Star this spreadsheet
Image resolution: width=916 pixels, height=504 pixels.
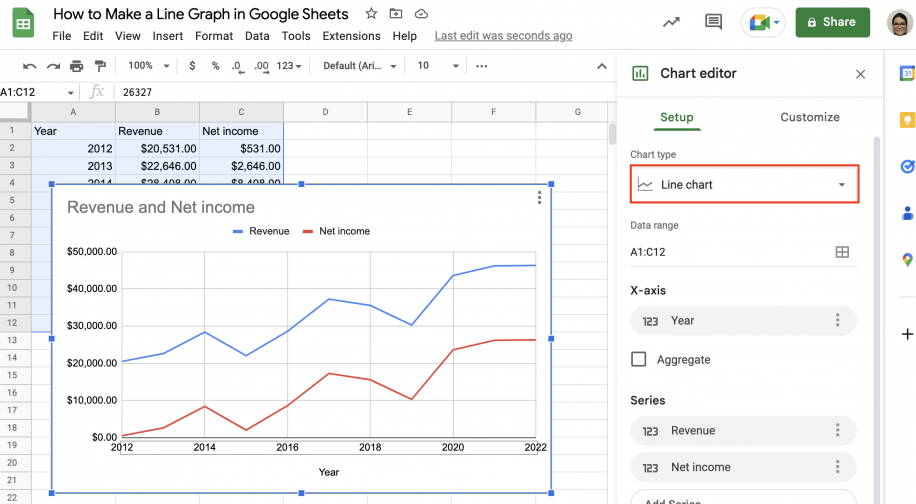(x=371, y=13)
